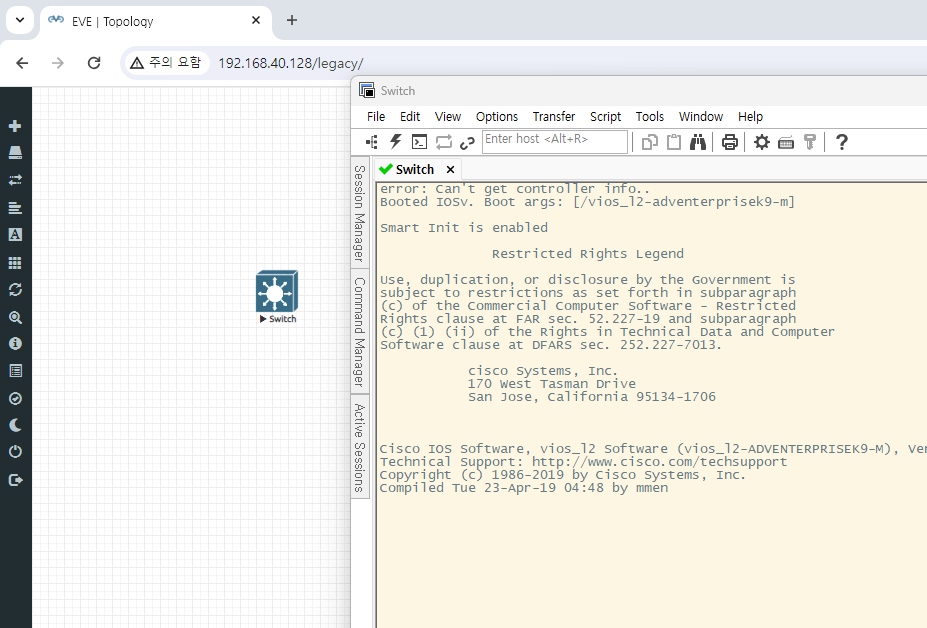The width and height of the screenshot is (927, 628).
Task: Open the browser tab search dropdown arrow
Action: (20, 20)
